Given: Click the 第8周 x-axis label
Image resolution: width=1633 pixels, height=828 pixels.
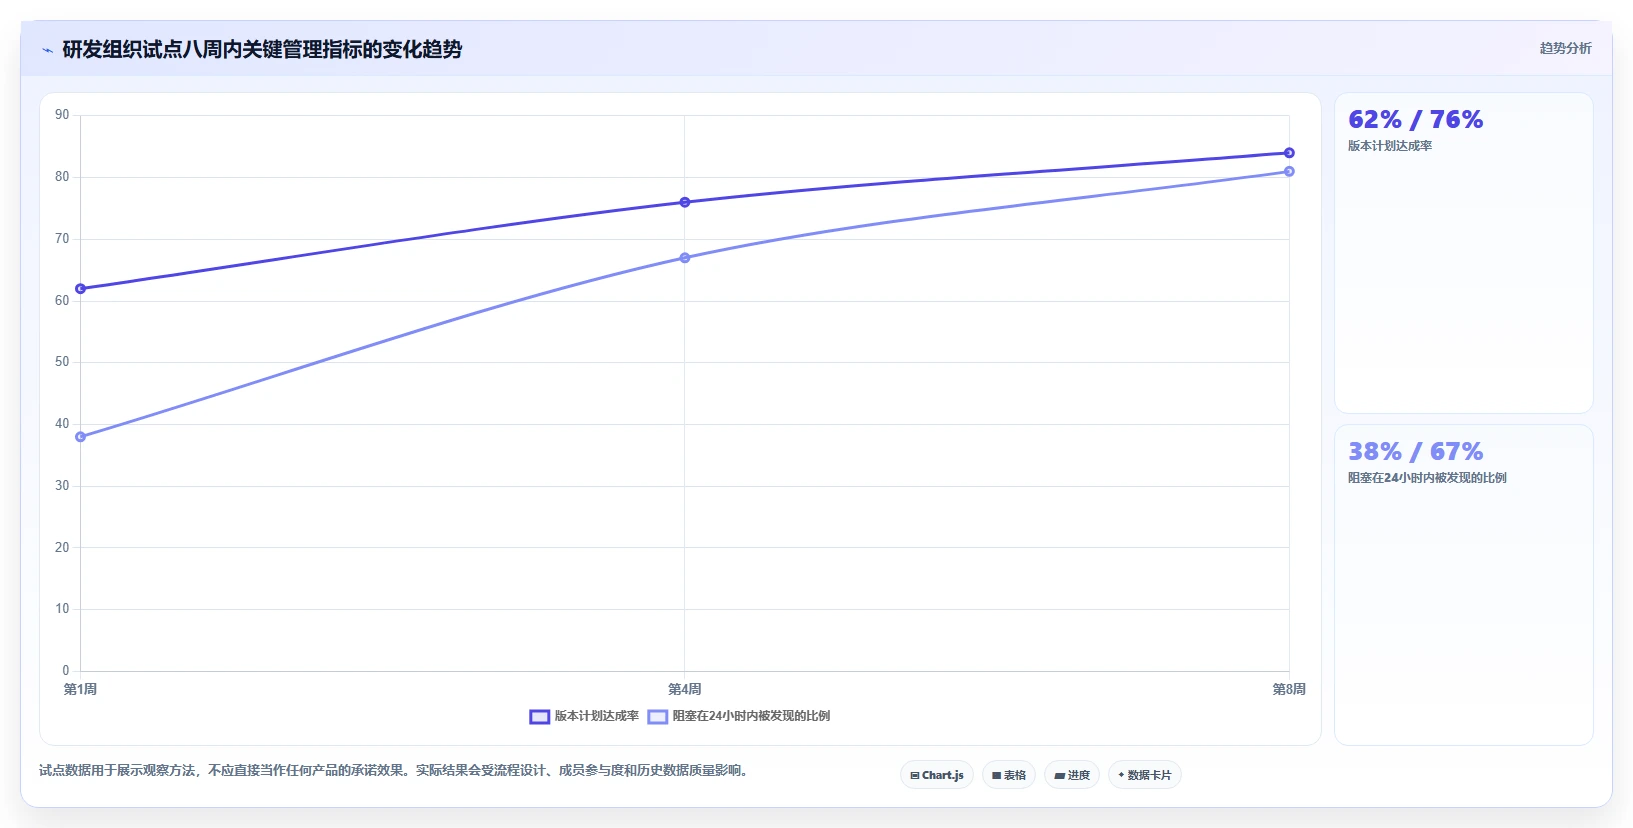Looking at the screenshot, I should coord(1289,689).
